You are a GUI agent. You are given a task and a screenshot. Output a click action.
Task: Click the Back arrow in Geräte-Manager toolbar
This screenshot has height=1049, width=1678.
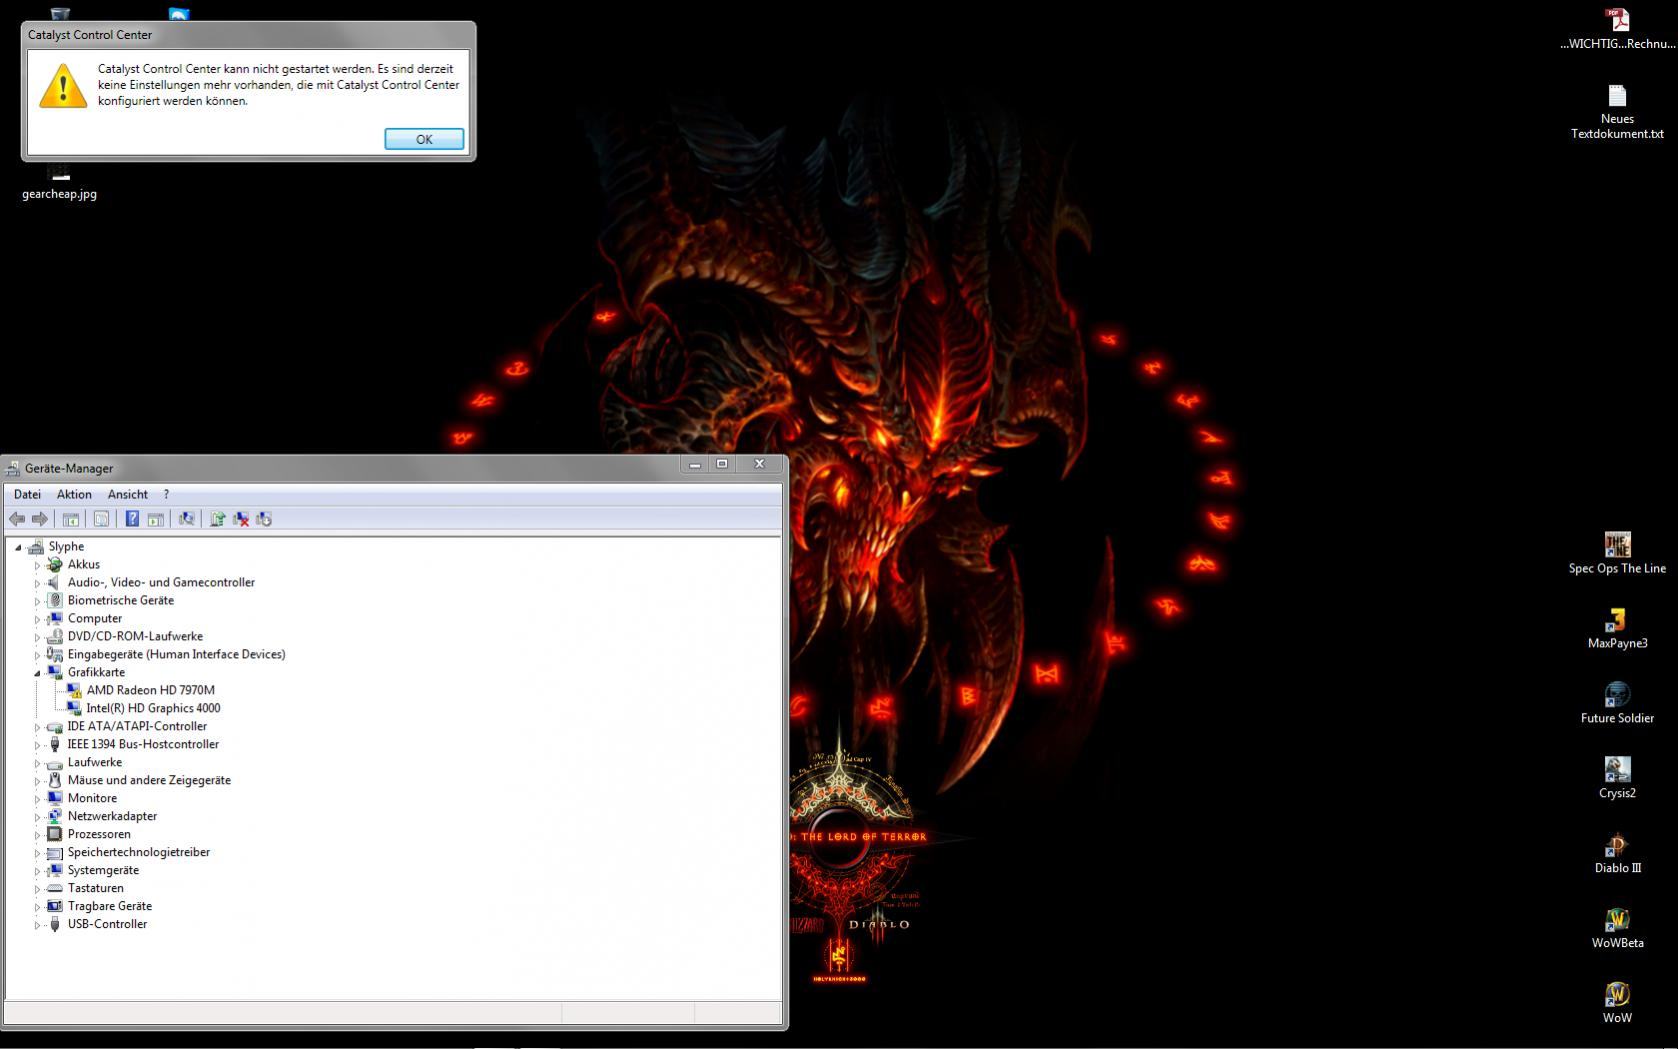pos(17,519)
